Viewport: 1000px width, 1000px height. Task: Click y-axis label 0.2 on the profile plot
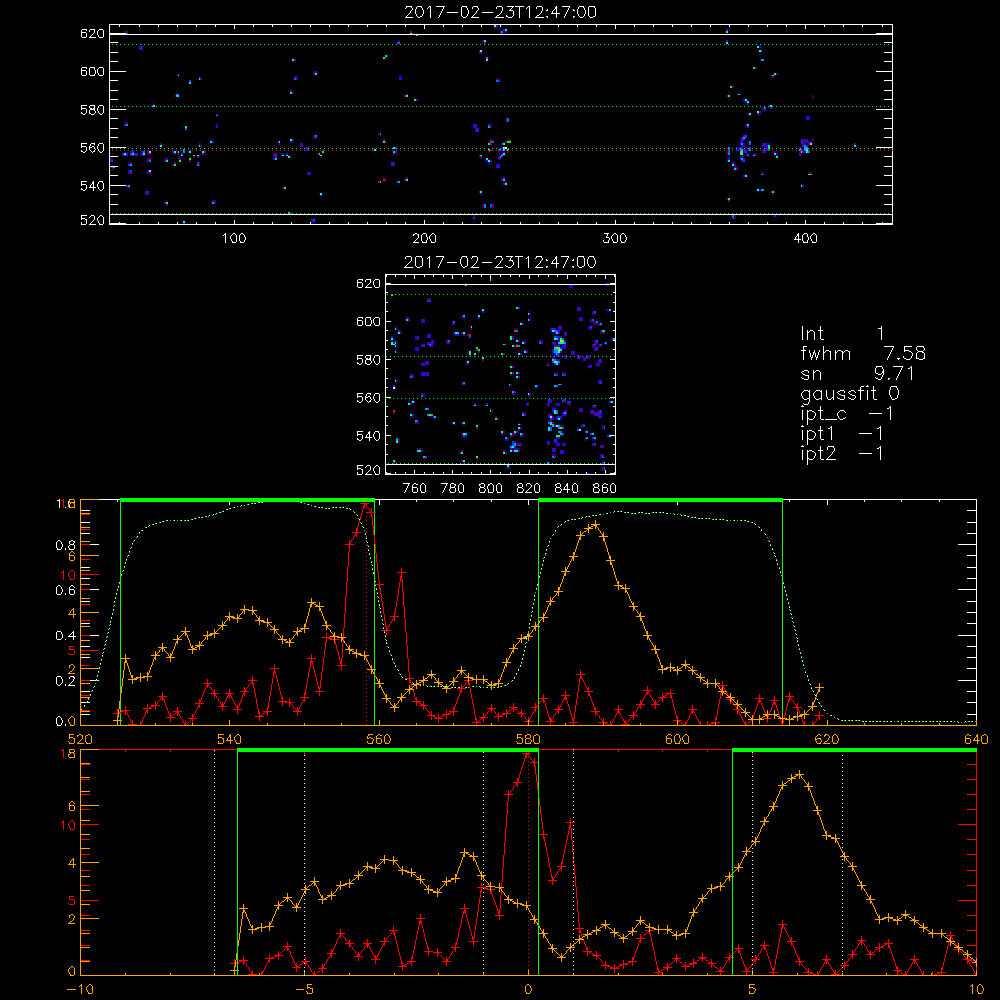pos(65,681)
